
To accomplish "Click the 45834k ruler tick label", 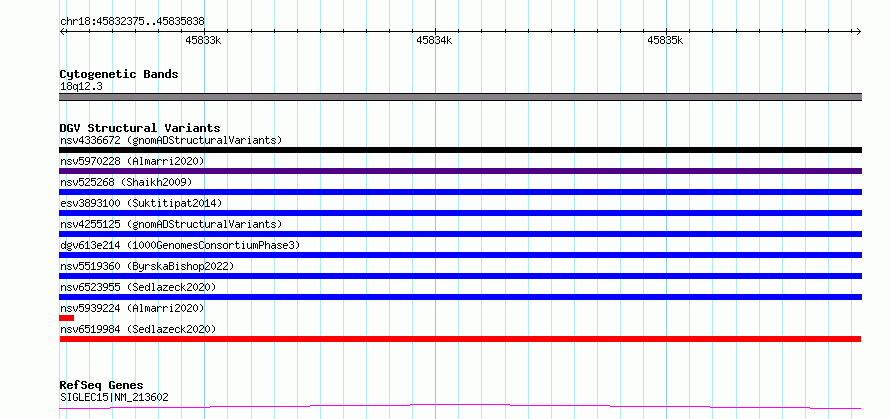I will click(x=434, y=40).
